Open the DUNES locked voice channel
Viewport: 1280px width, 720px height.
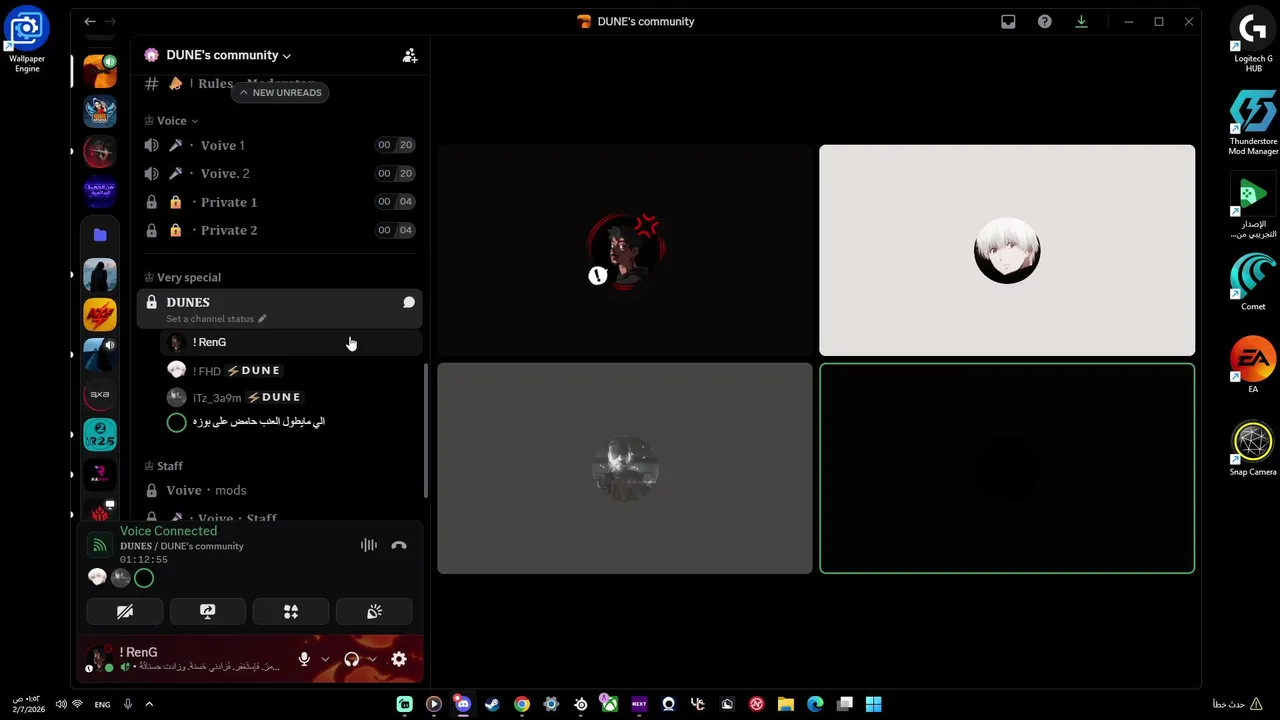pyautogui.click(x=279, y=309)
